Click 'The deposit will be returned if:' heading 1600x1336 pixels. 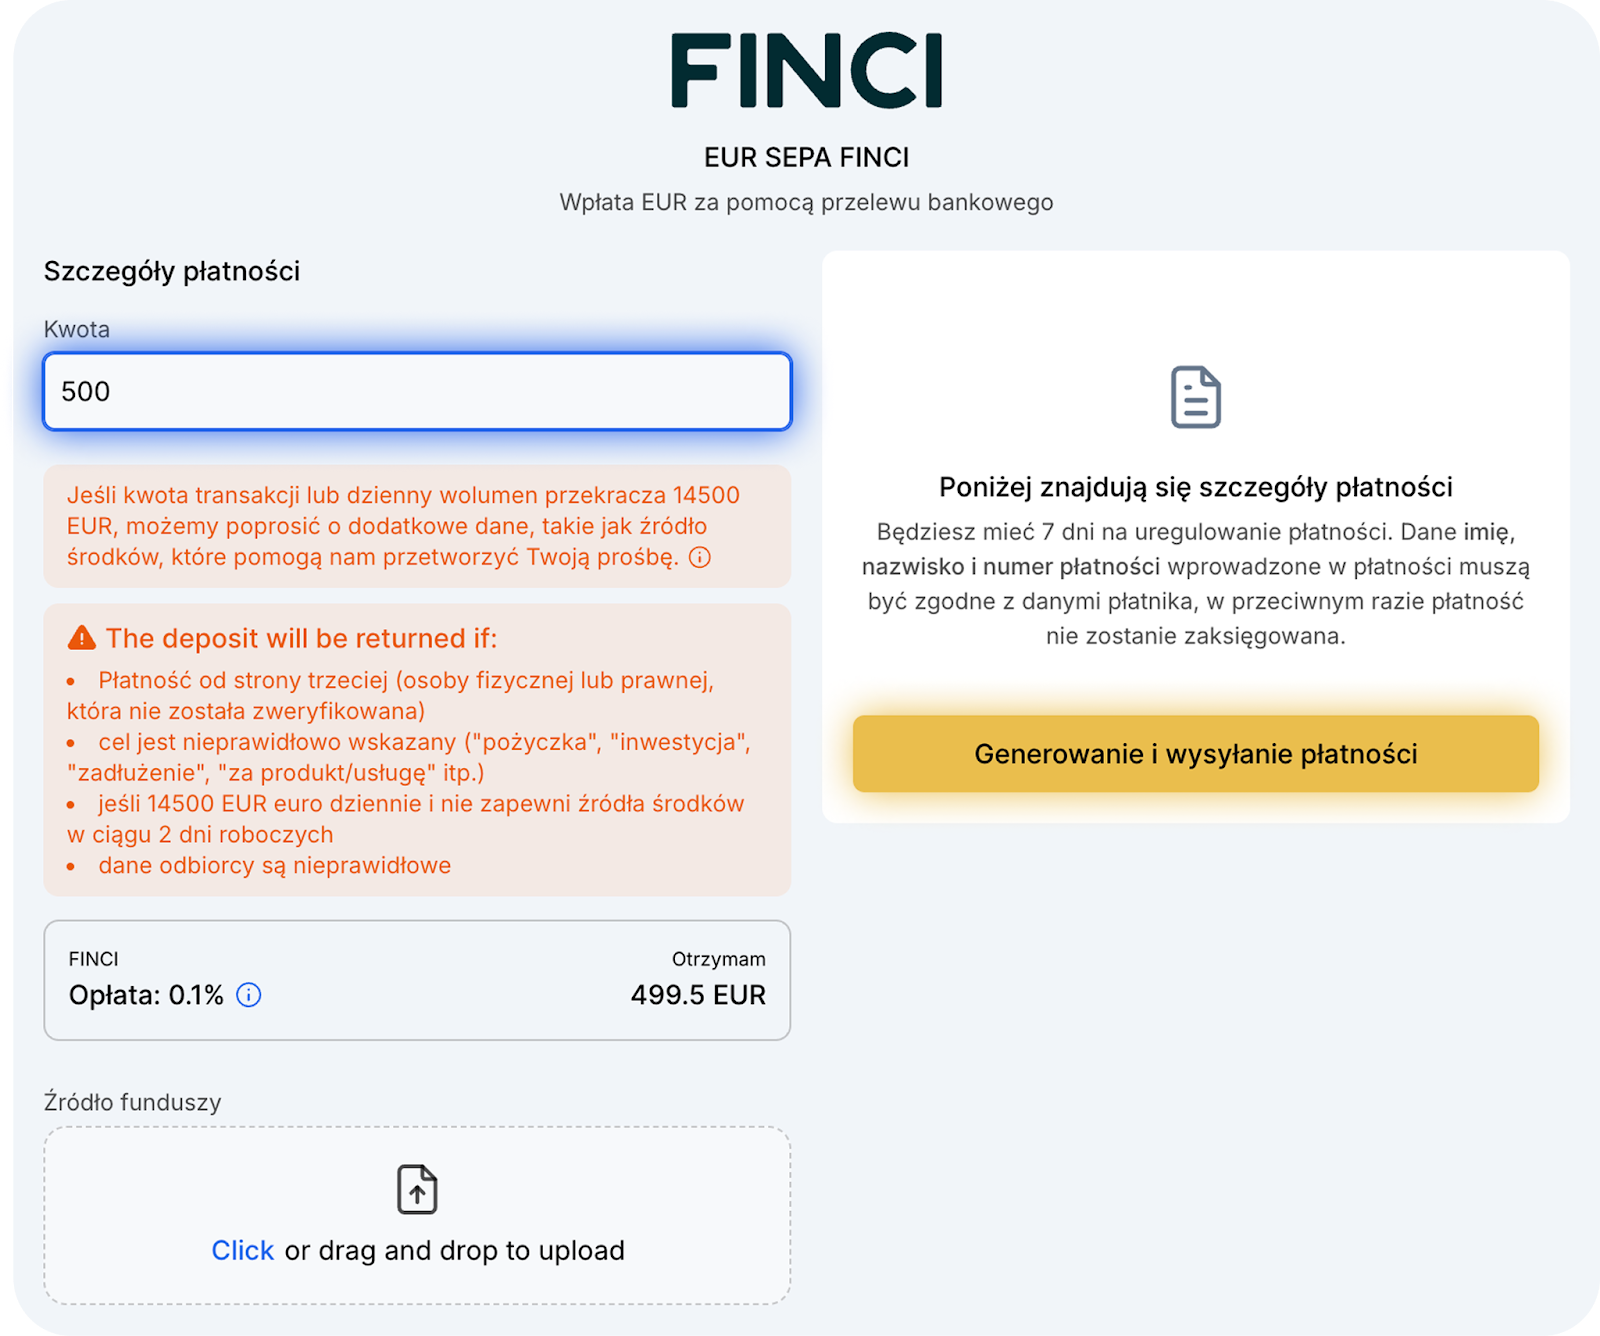(x=301, y=638)
